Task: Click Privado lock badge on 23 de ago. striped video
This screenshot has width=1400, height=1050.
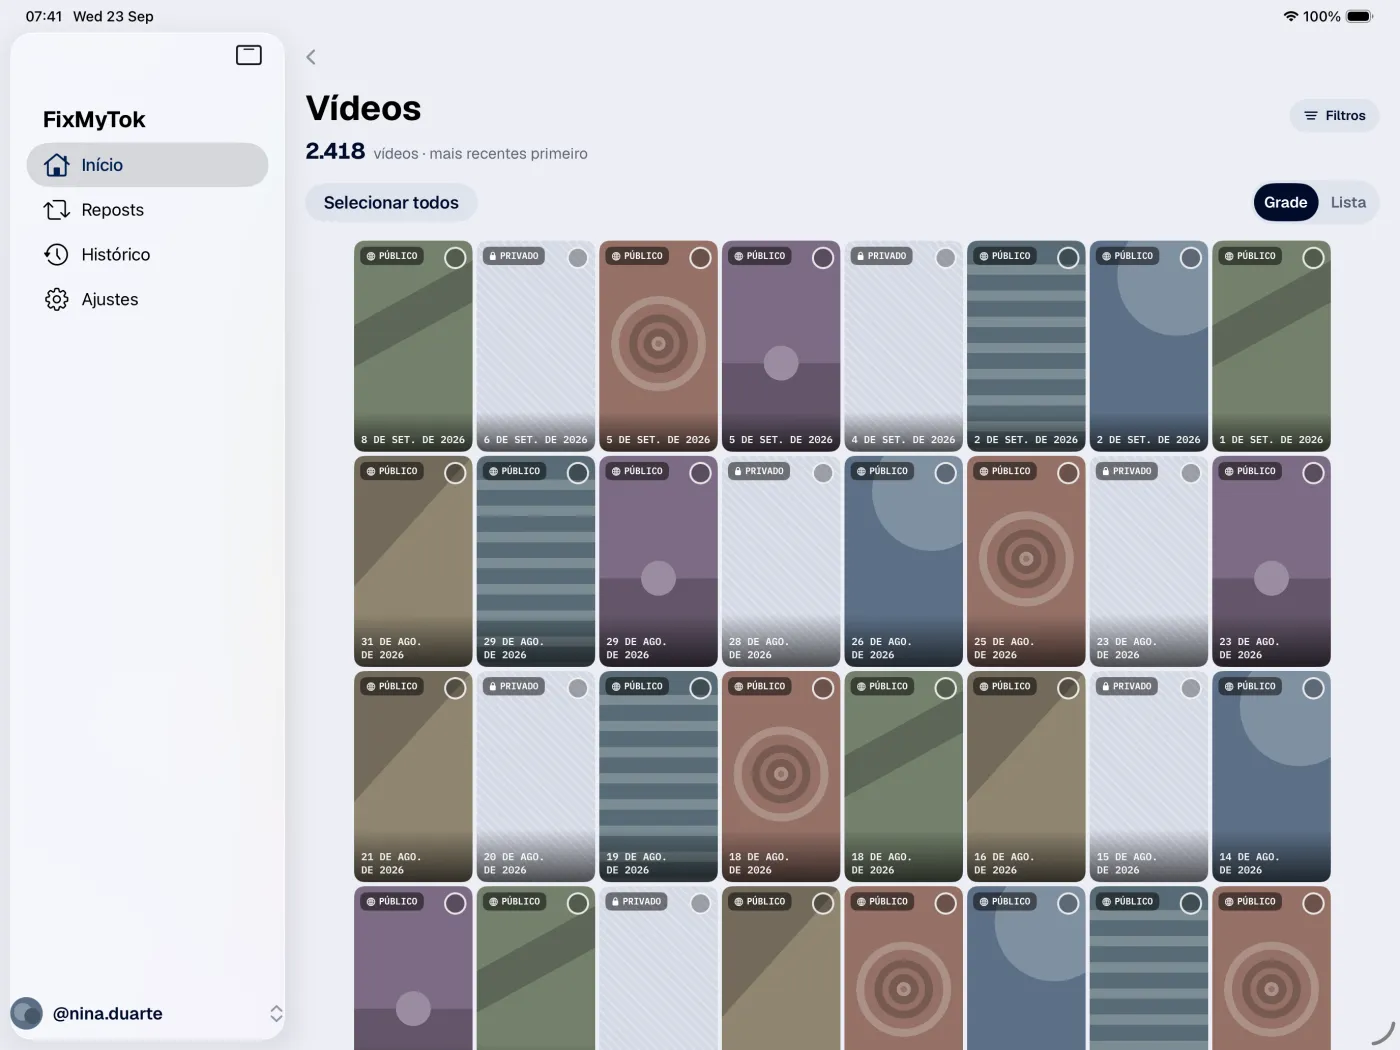Action: 1127,471
